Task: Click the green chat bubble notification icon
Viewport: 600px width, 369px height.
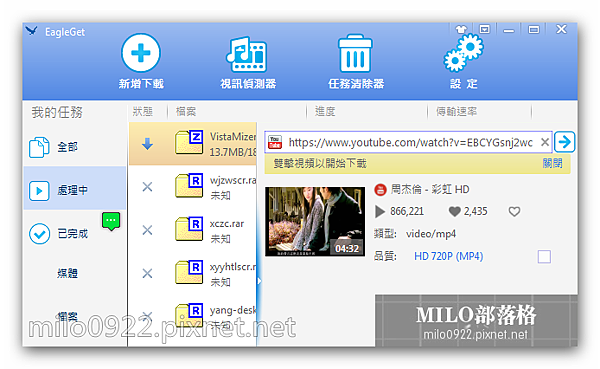Action: point(111,221)
